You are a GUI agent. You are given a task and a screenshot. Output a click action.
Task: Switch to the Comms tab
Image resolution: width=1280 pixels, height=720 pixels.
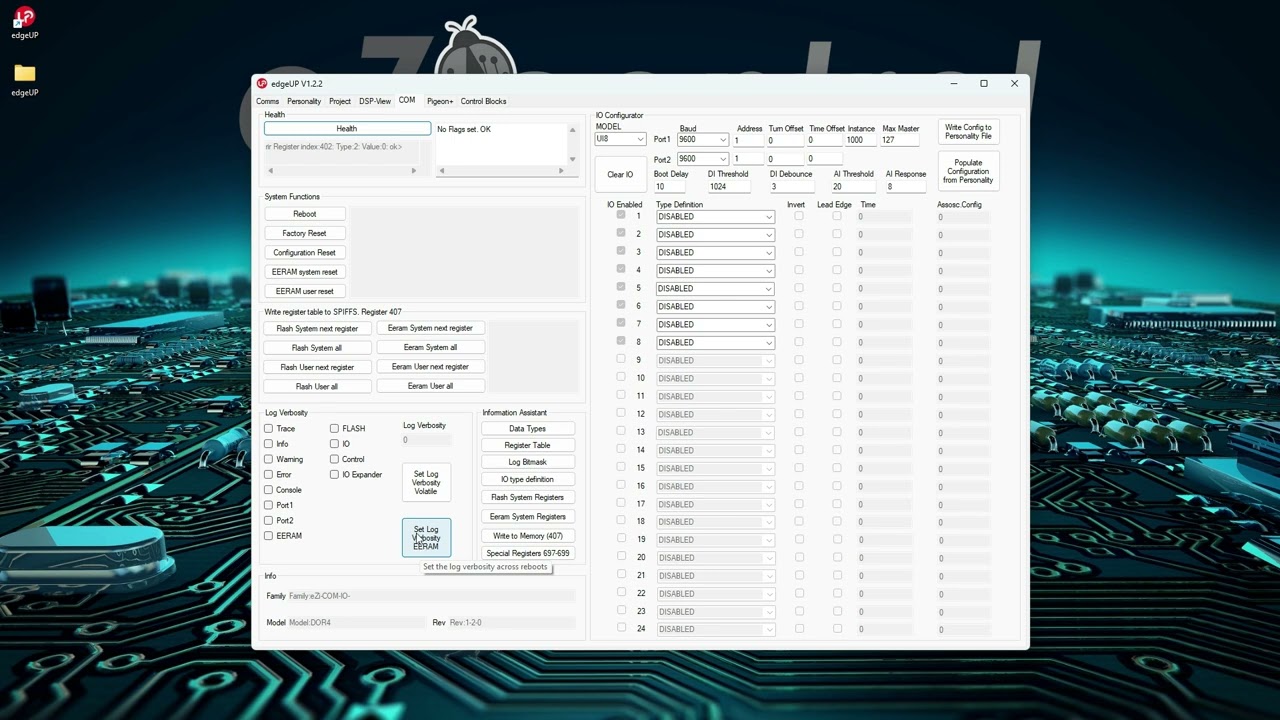point(268,101)
